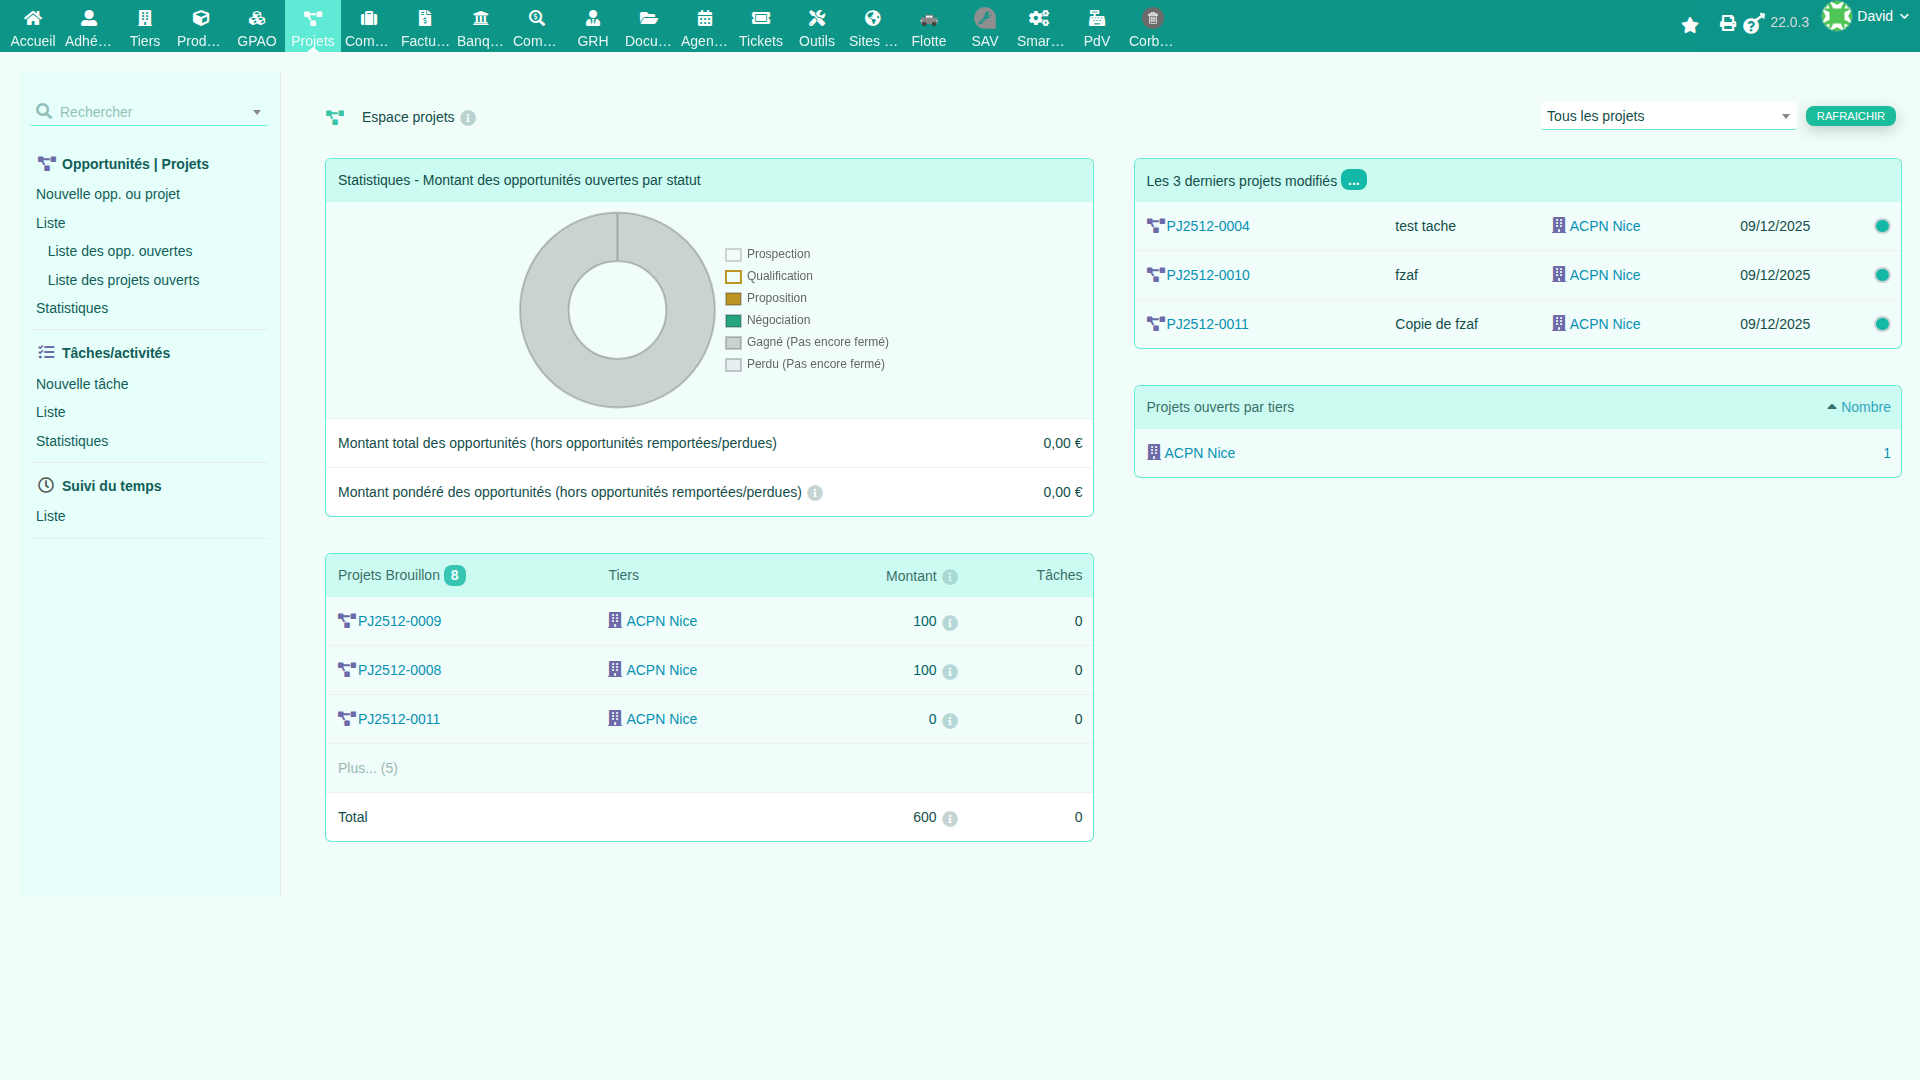
Task: Open the Accueil home icon
Action: tap(33, 18)
